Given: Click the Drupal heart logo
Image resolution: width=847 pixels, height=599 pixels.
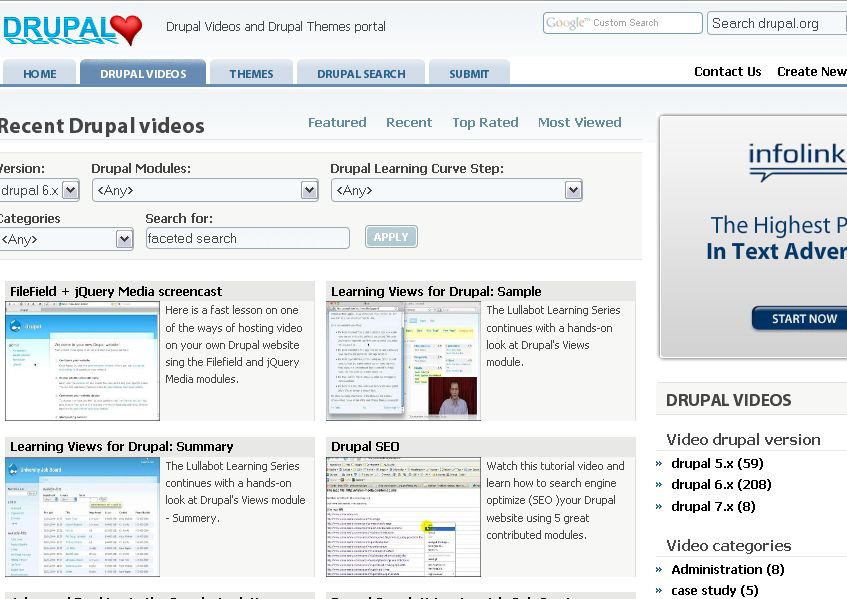Looking at the screenshot, I should [72, 29].
